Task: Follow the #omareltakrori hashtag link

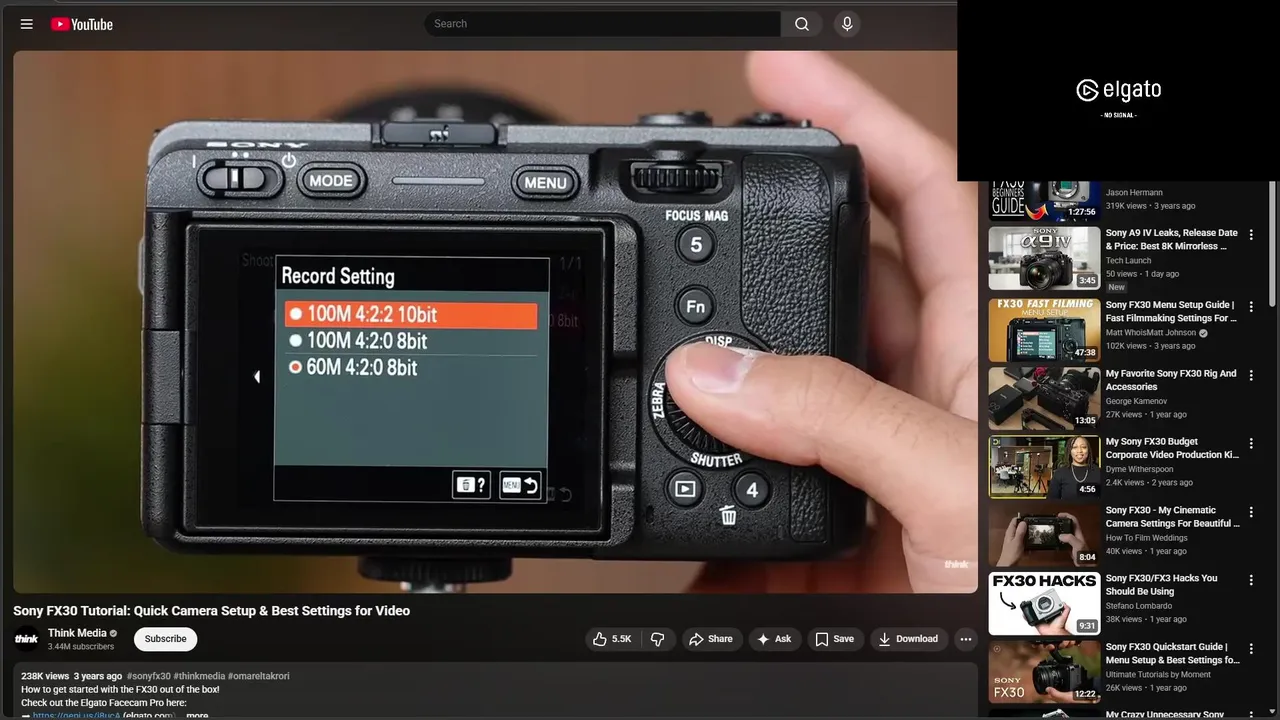Action: pos(259,676)
